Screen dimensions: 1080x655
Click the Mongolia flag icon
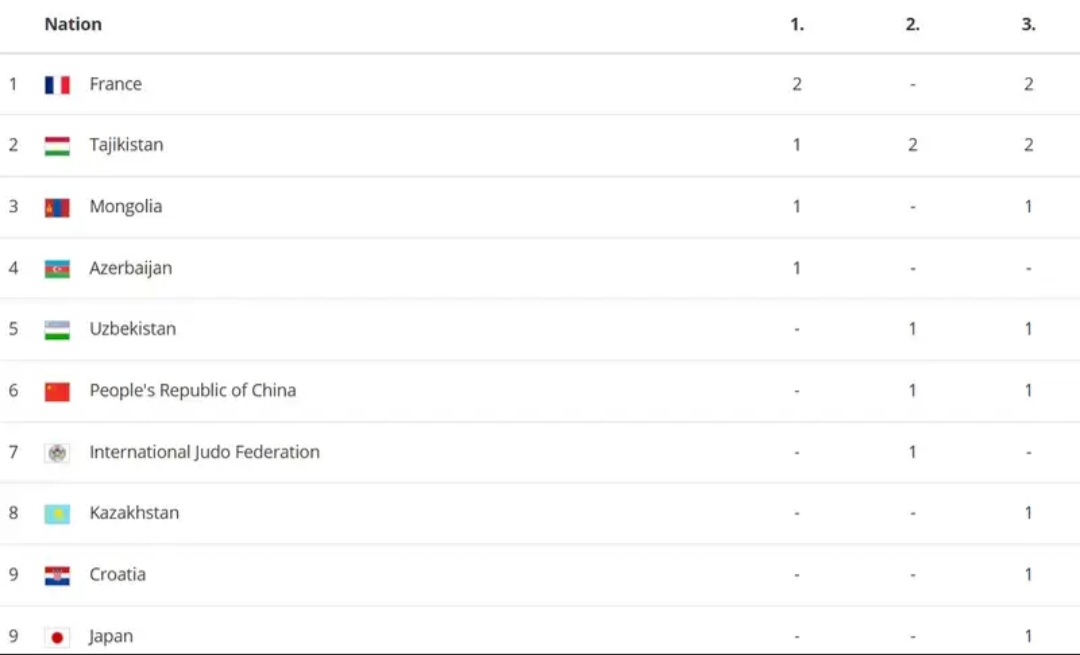coord(57,207)
